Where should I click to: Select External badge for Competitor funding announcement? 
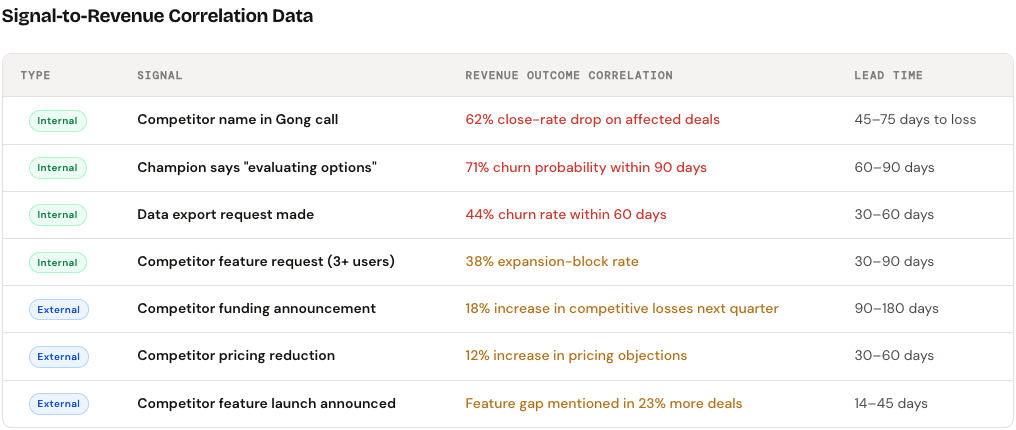[59, 309]
